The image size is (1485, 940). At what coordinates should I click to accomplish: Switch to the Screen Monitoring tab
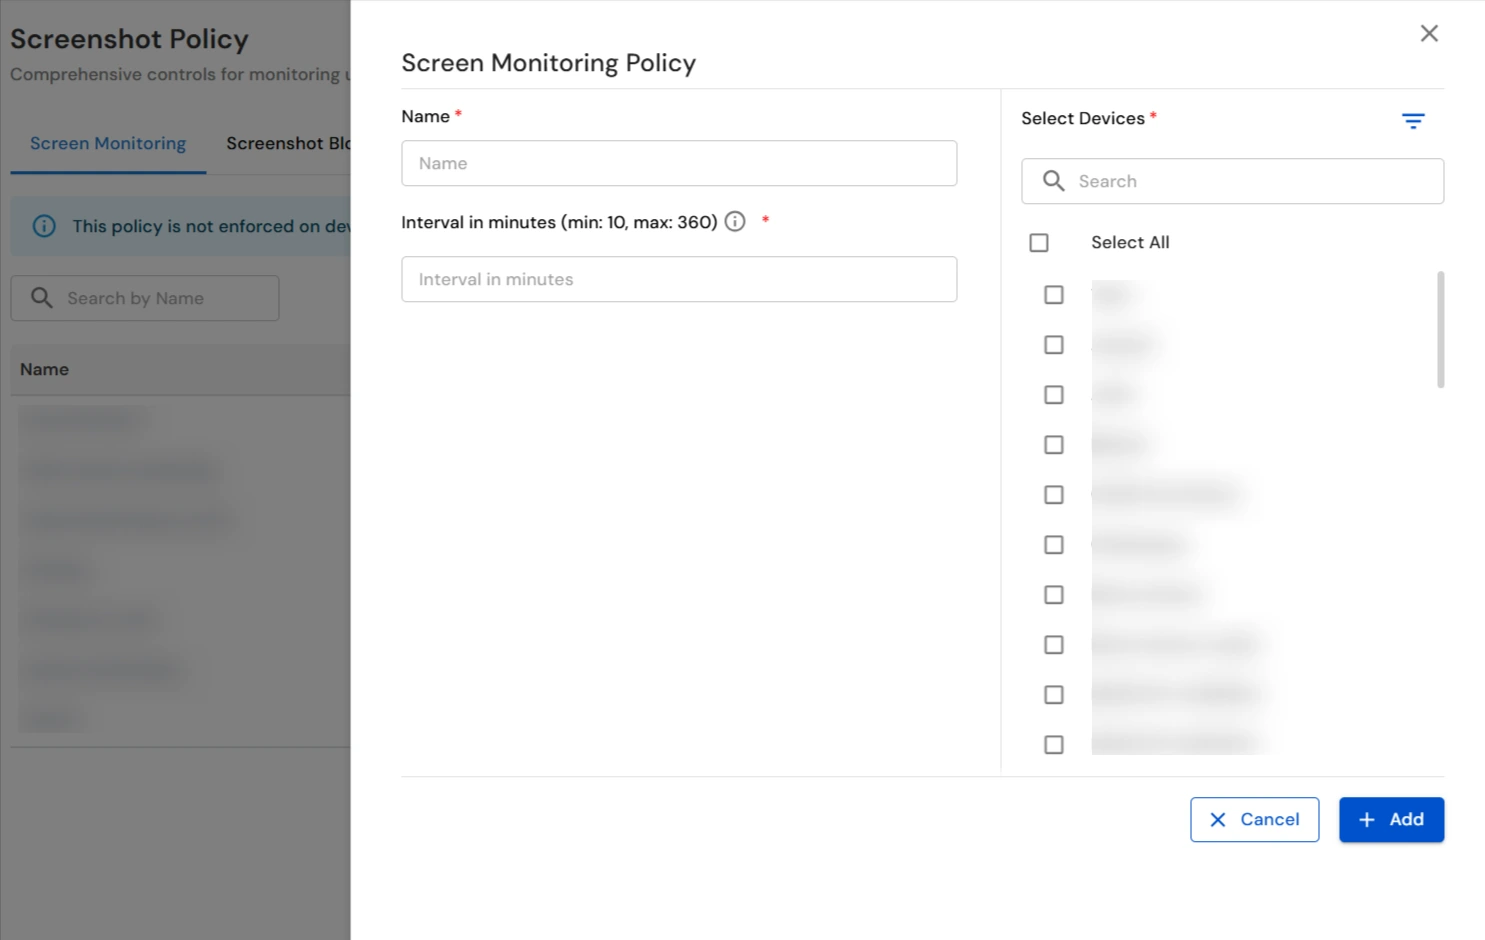107,143
